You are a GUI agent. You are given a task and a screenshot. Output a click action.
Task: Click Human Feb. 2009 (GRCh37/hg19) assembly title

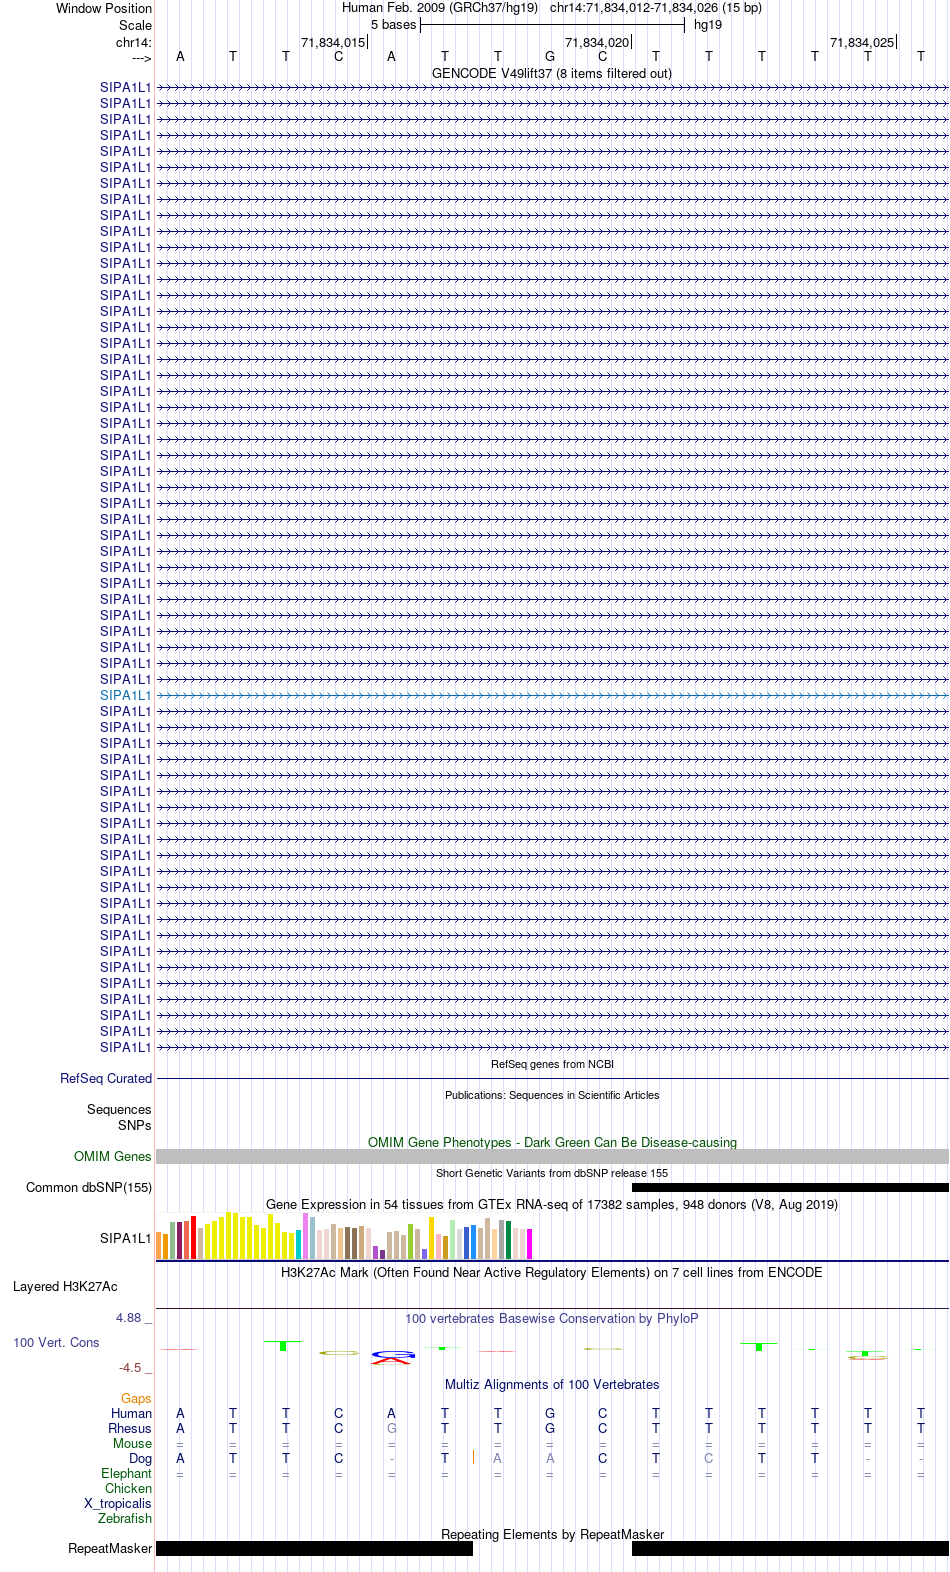click(x=440, y=8)
